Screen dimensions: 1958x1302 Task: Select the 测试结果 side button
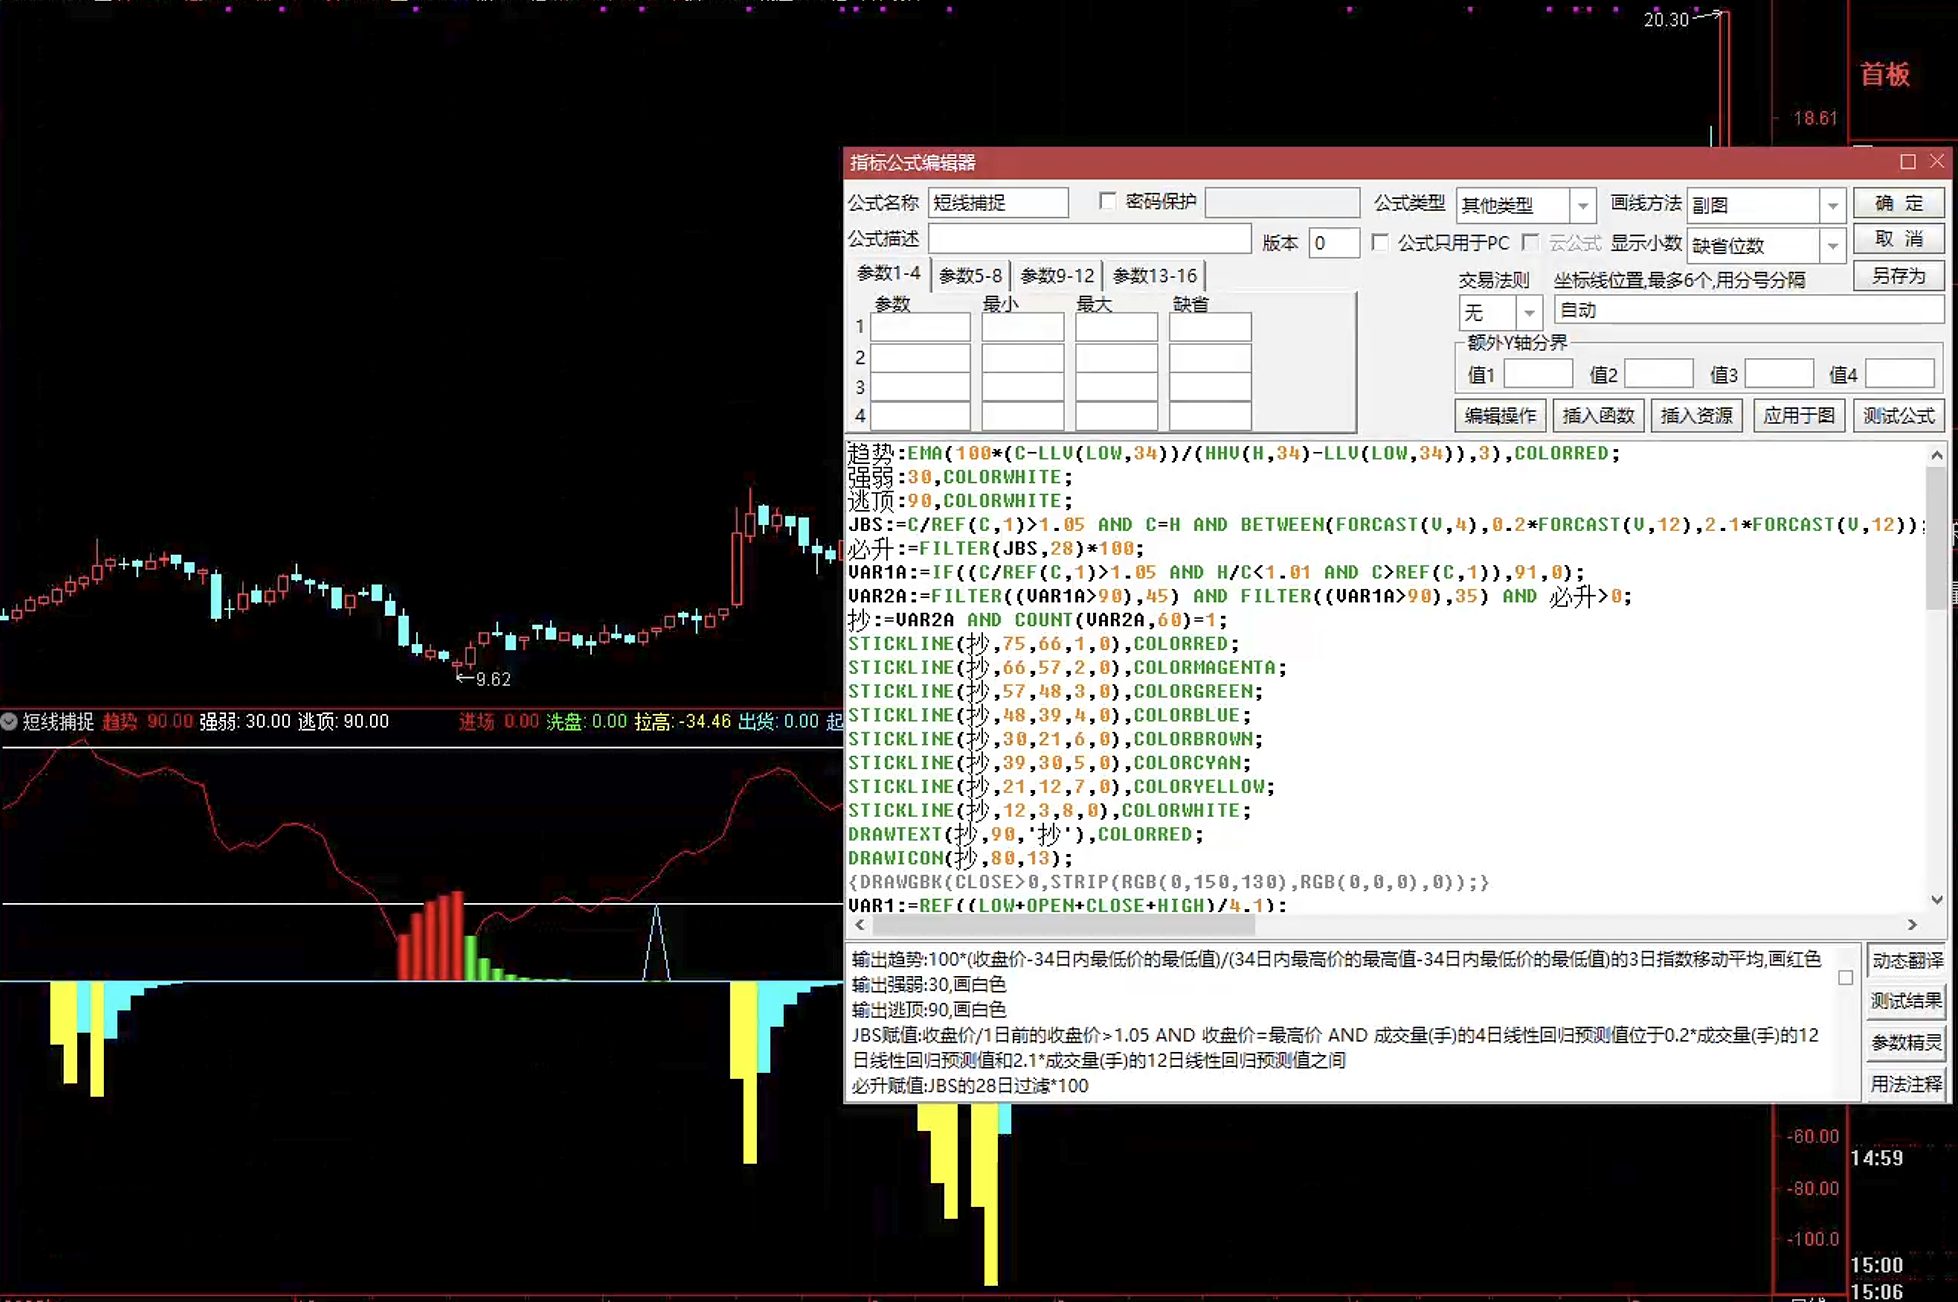1906,1001
